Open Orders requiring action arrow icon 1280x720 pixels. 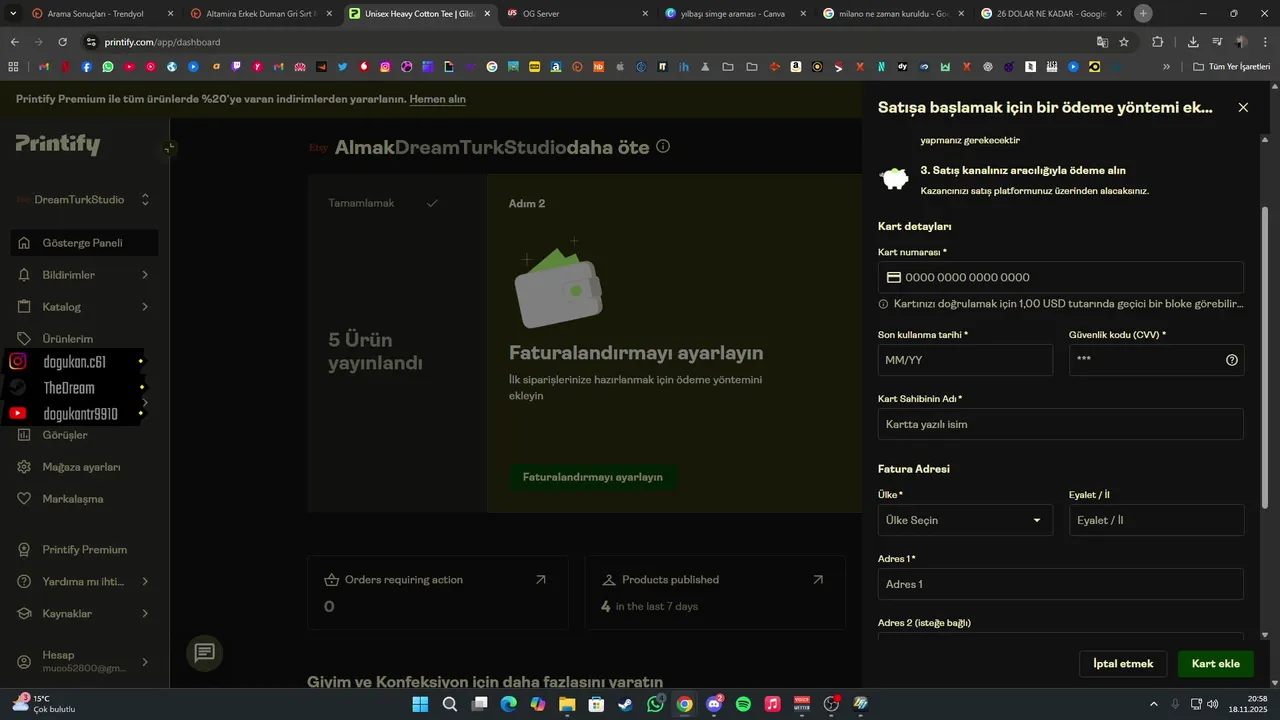pos(541,580)
